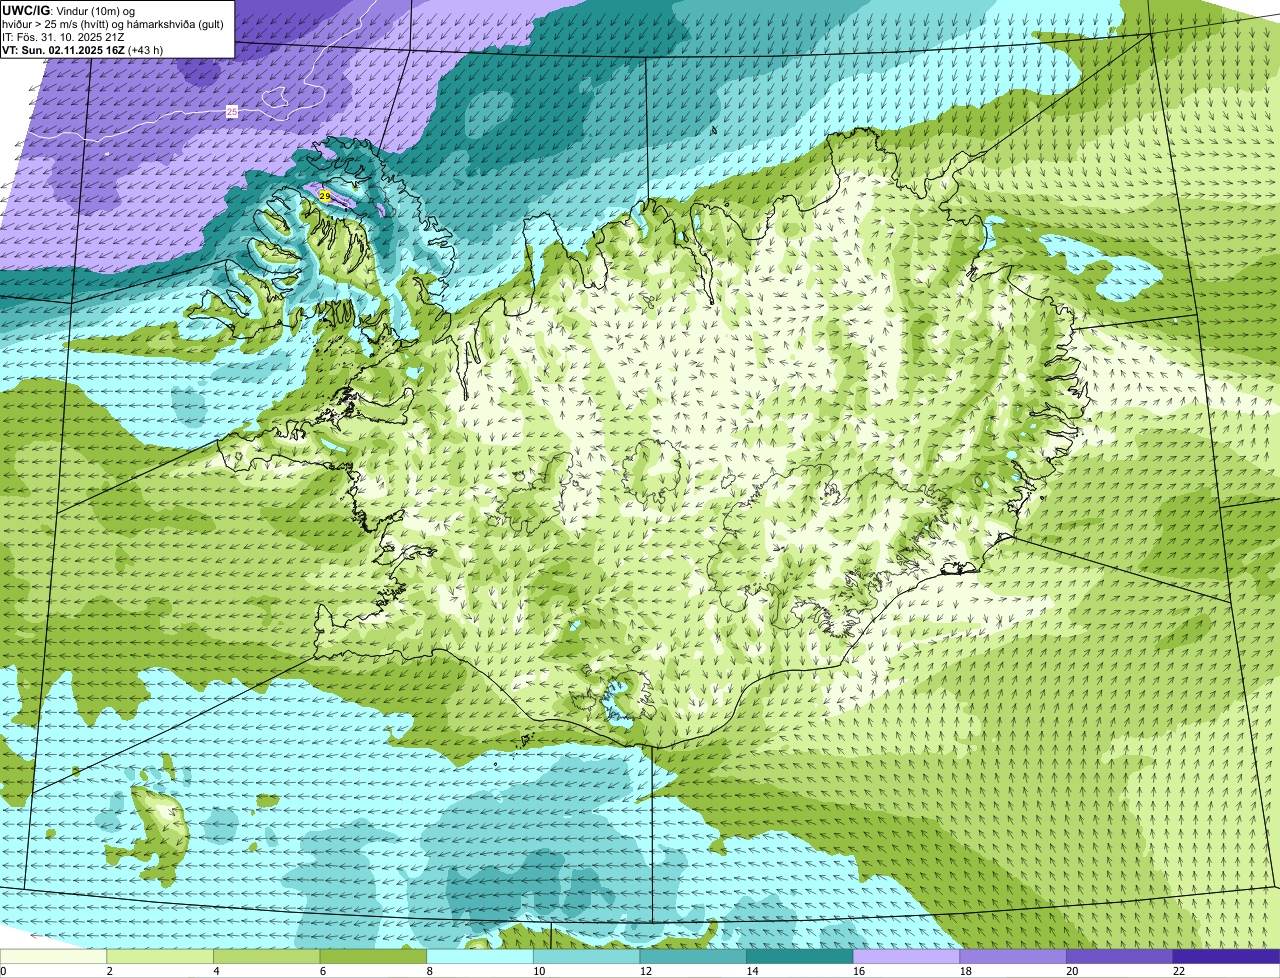The height and width of the screenshot is (978, 1280).
Task: Click the 8–10 m/s light cyan colorbar segment
Action: coord(480,956)
